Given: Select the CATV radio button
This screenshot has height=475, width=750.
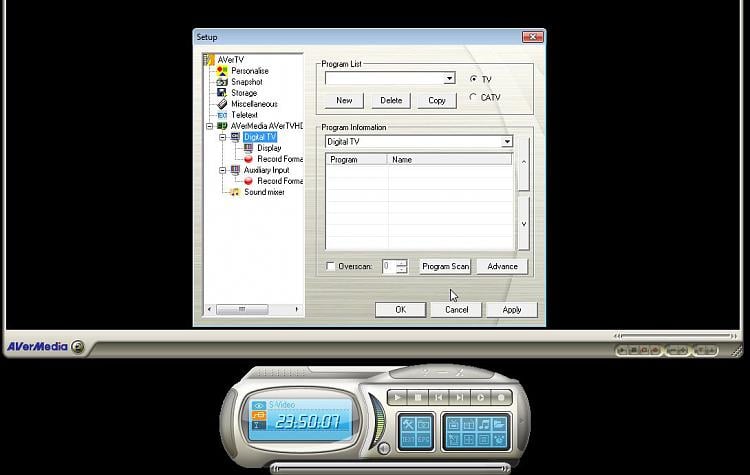Looking at the screenshot, I should pyautogui.click(x=474, y=97).
